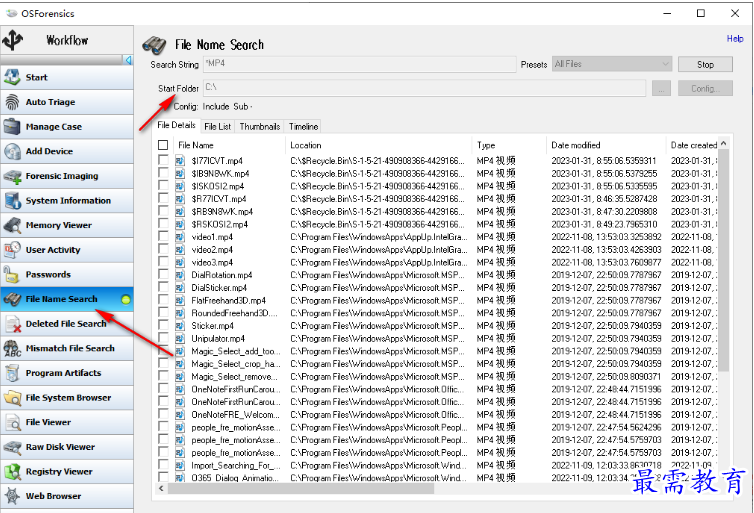
Task: Switch to the File Details tab
Action: [x=176, y=125]
